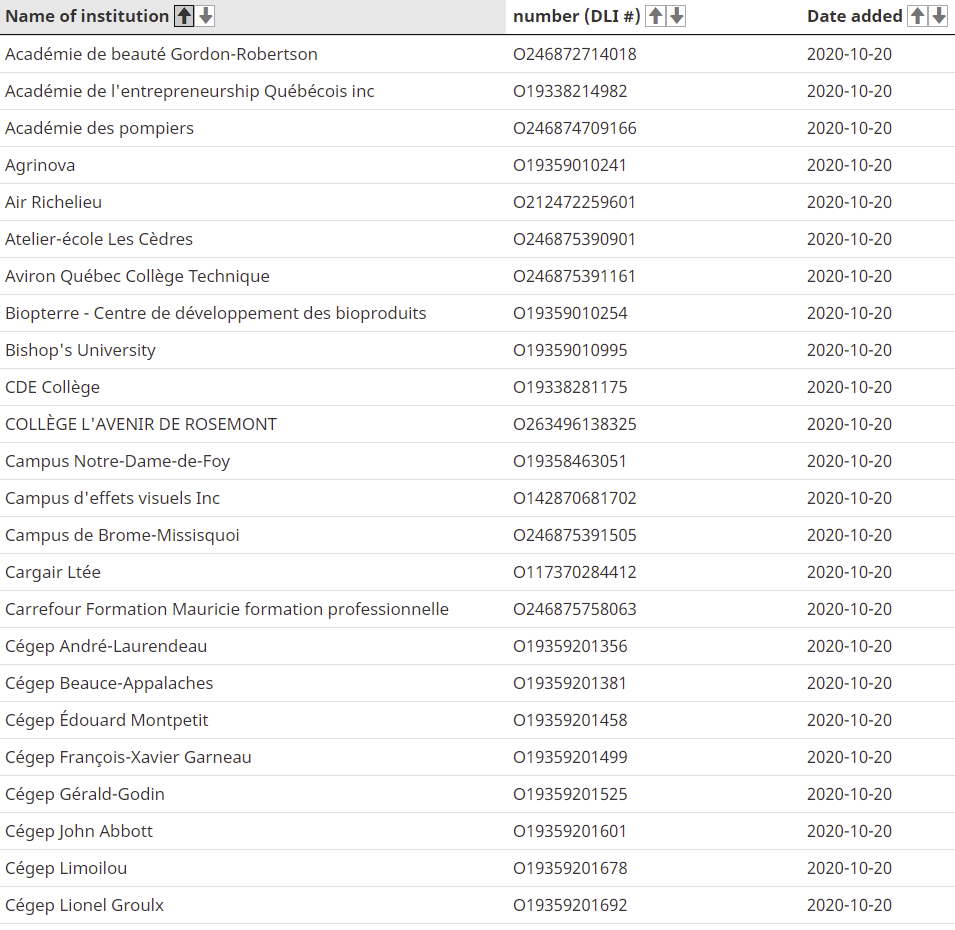Select the 'Cégep Limoilou' cell
This screenshot has width=955, height=930.
click(x=66, y=868)
